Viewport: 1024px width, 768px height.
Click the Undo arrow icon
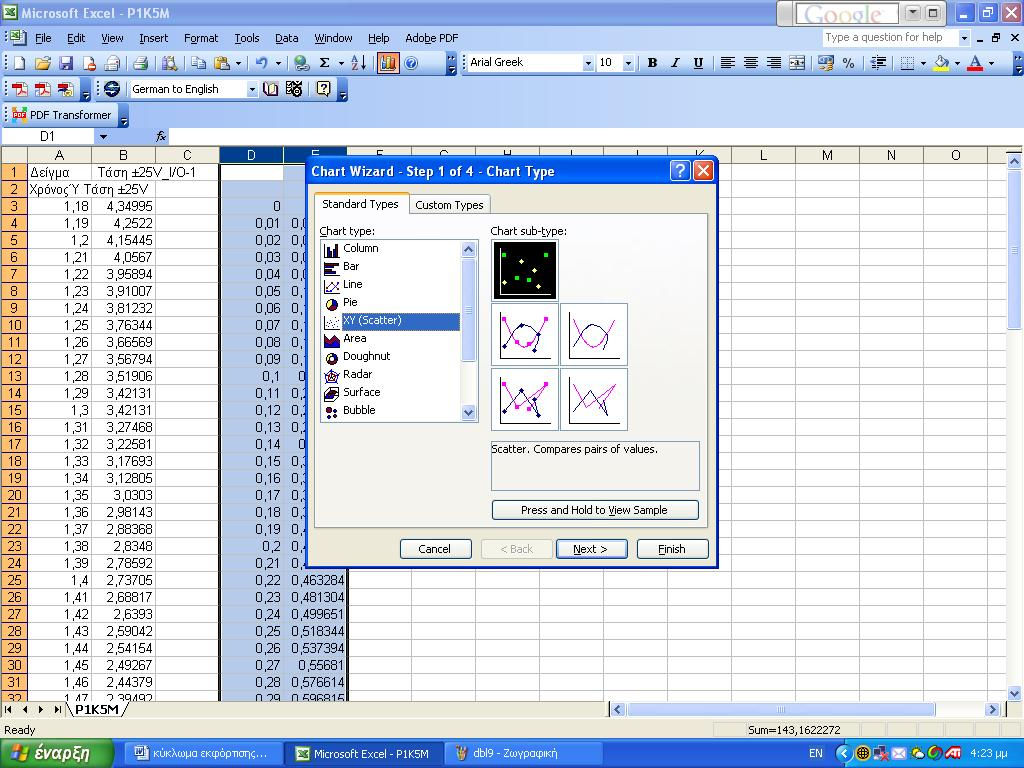(262, 63)
